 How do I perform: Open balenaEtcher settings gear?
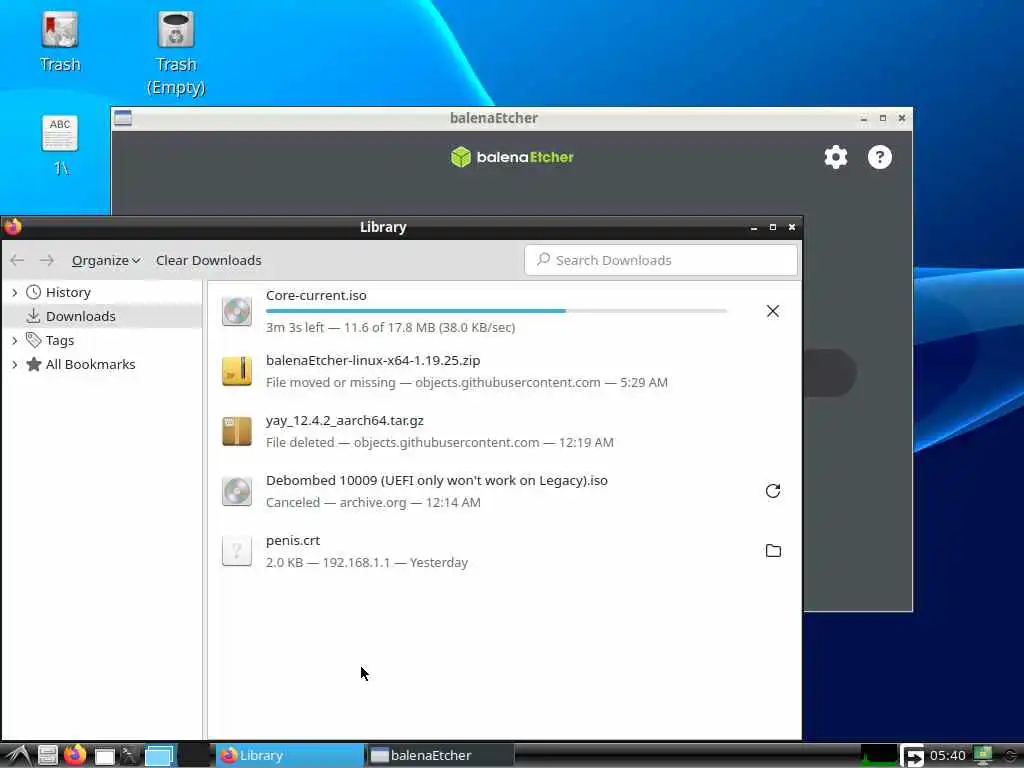click(835, 157)
